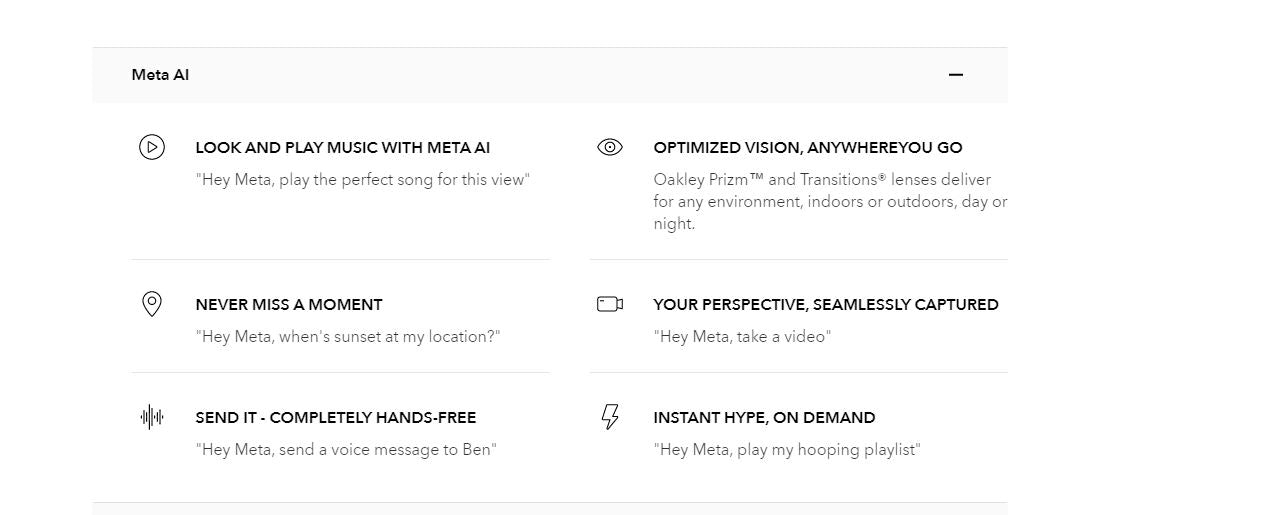Click the 'play the perfect song' quote
The width and height of the screenshot is (1261, 515).
tap(362, 180)
